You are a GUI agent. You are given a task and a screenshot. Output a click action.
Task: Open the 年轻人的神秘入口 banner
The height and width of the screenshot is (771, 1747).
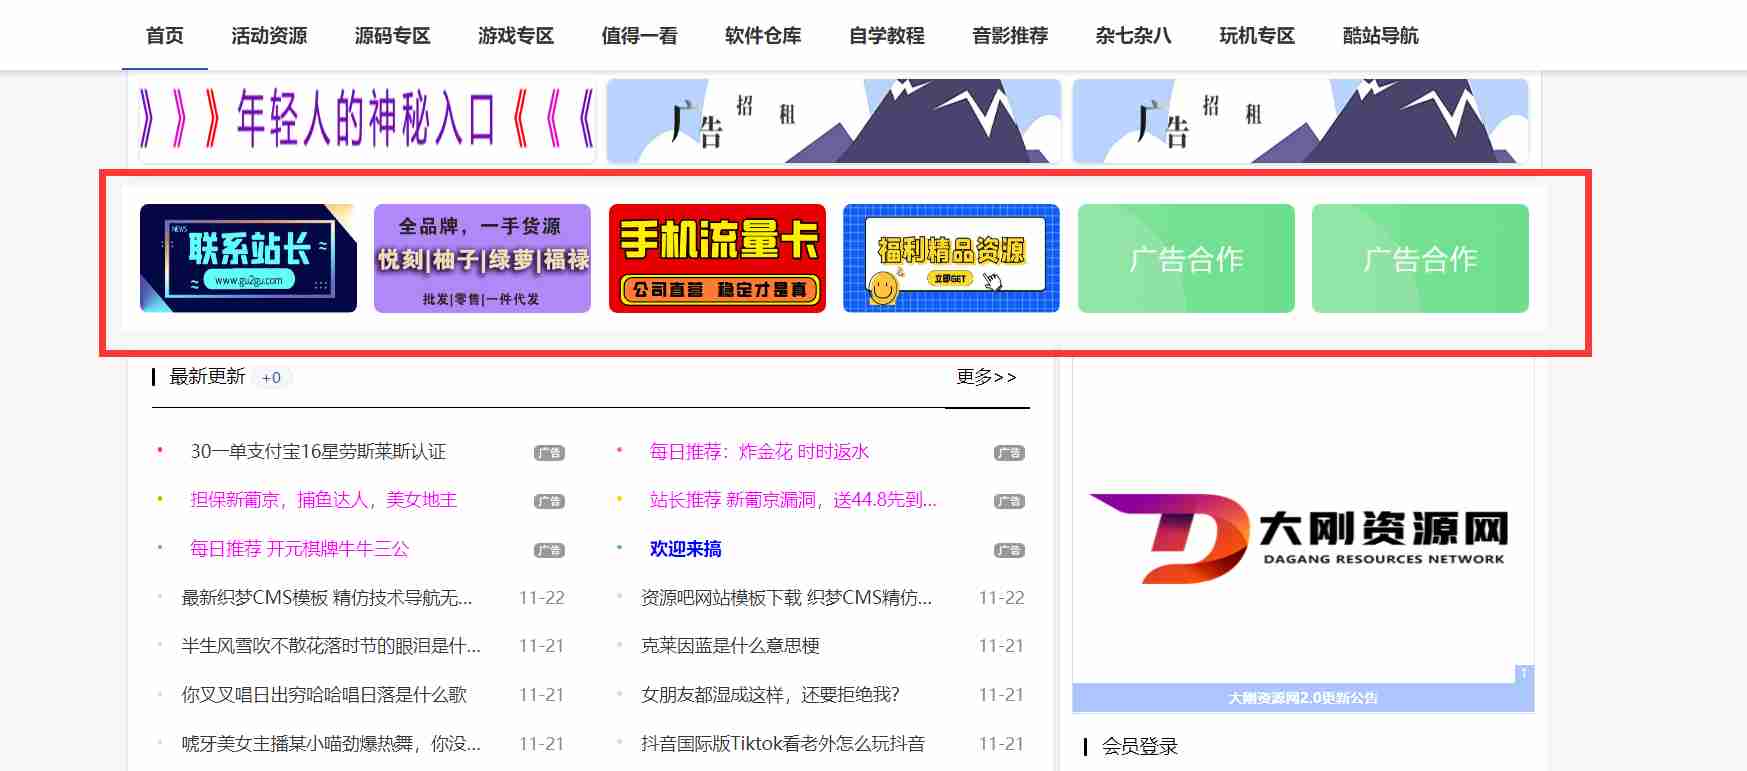367,121
